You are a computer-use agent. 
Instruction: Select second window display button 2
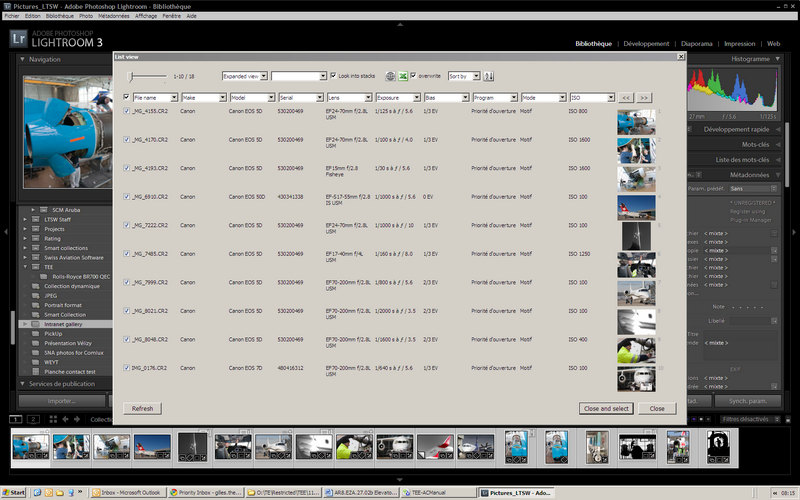(33, 419)
